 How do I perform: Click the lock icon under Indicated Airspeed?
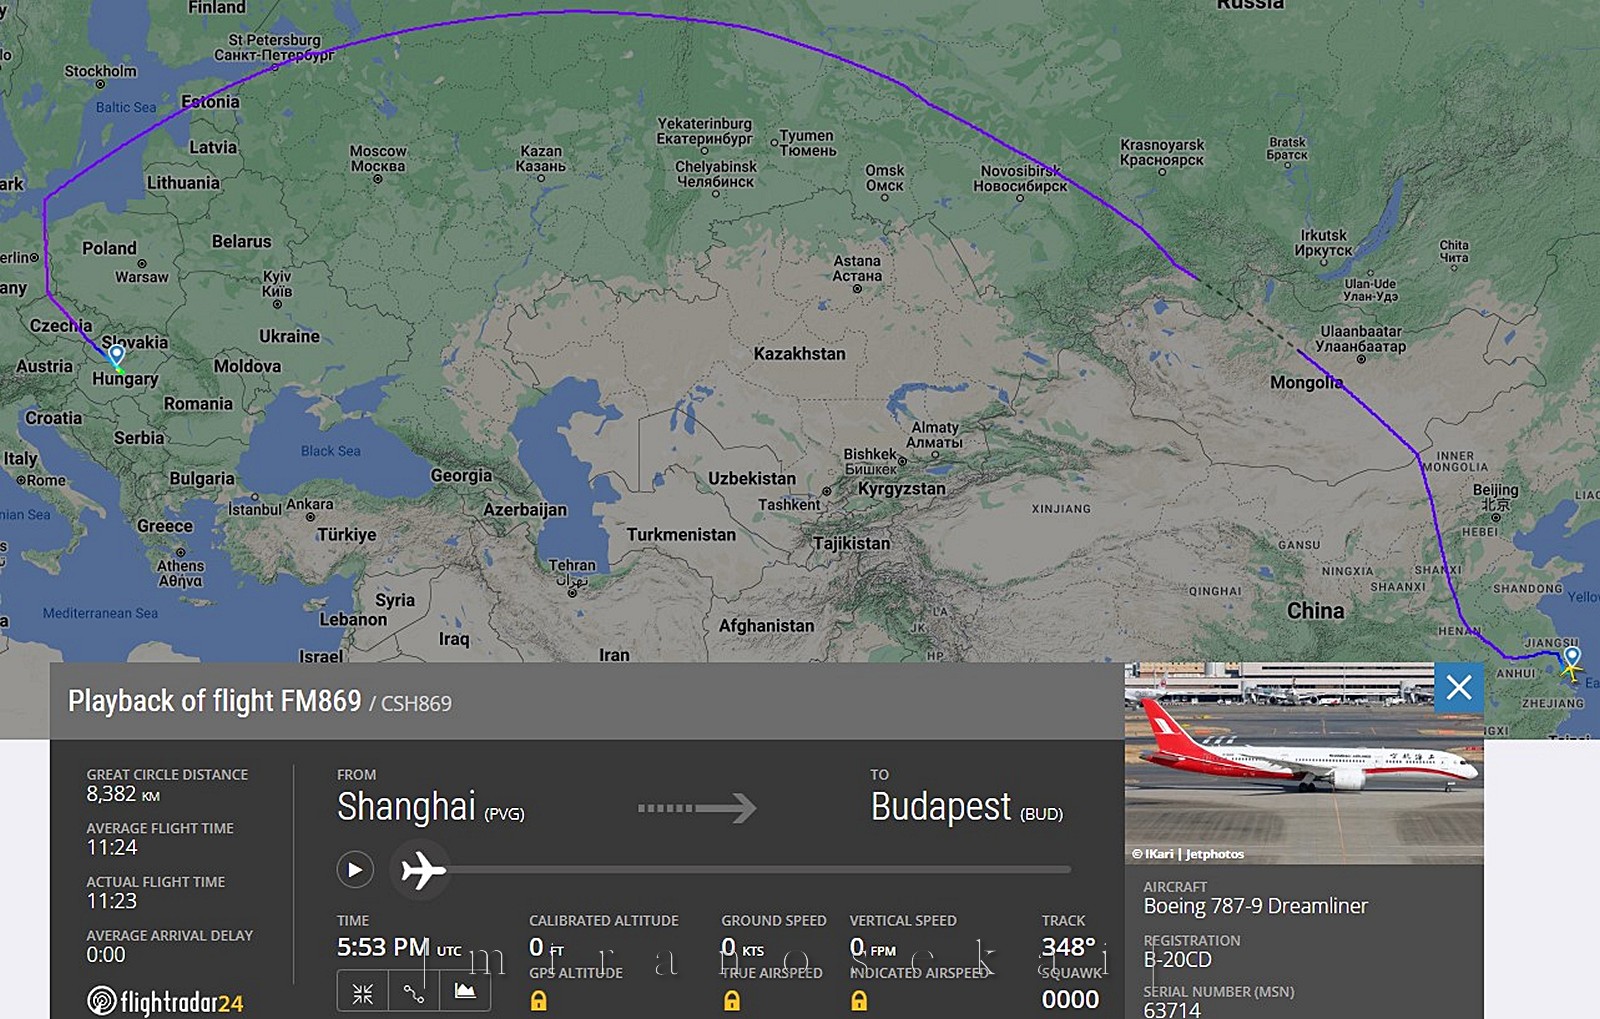pyautogui.click(x=859, y=1000)
